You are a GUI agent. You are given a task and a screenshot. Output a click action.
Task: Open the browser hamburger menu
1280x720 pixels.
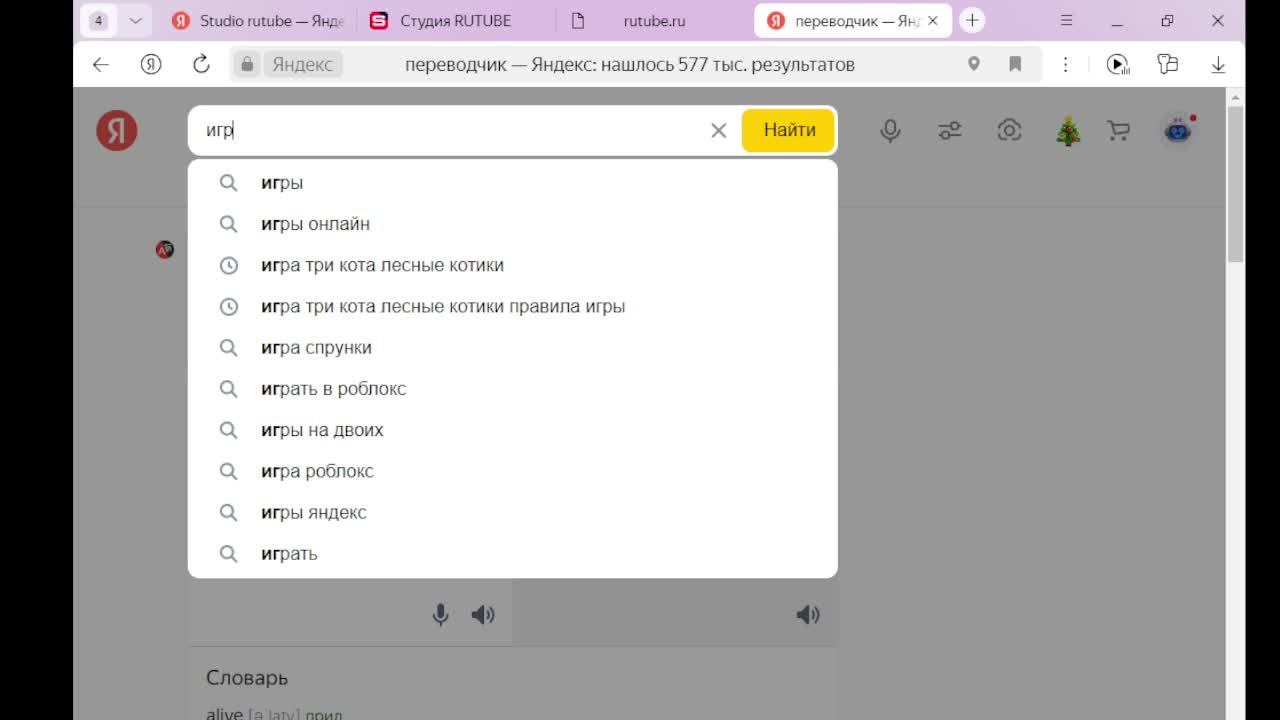point(1067,21)
